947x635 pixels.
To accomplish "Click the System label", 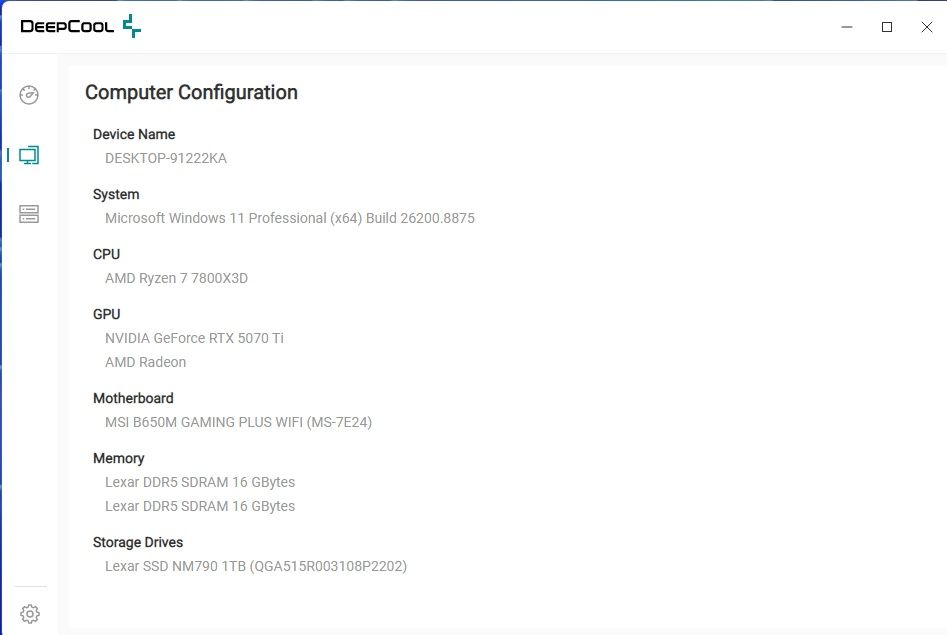I will 116,195.
